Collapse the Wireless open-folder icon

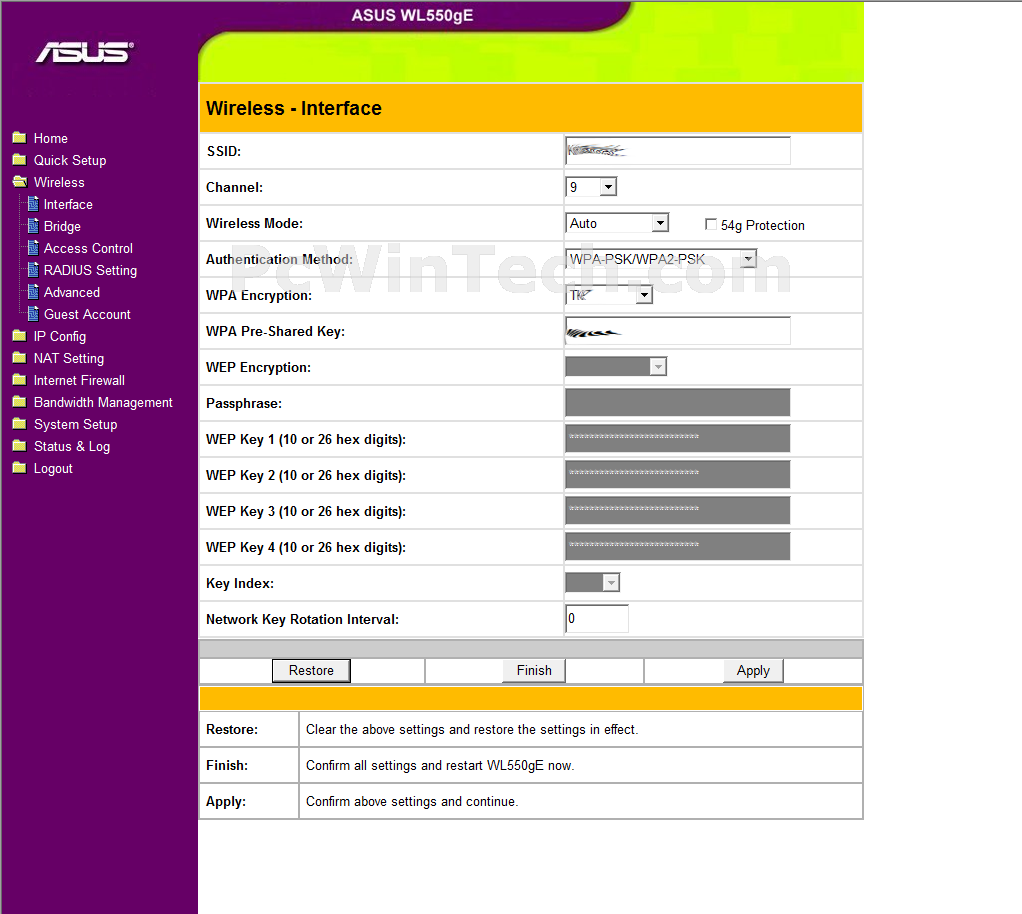click(20, 182)
